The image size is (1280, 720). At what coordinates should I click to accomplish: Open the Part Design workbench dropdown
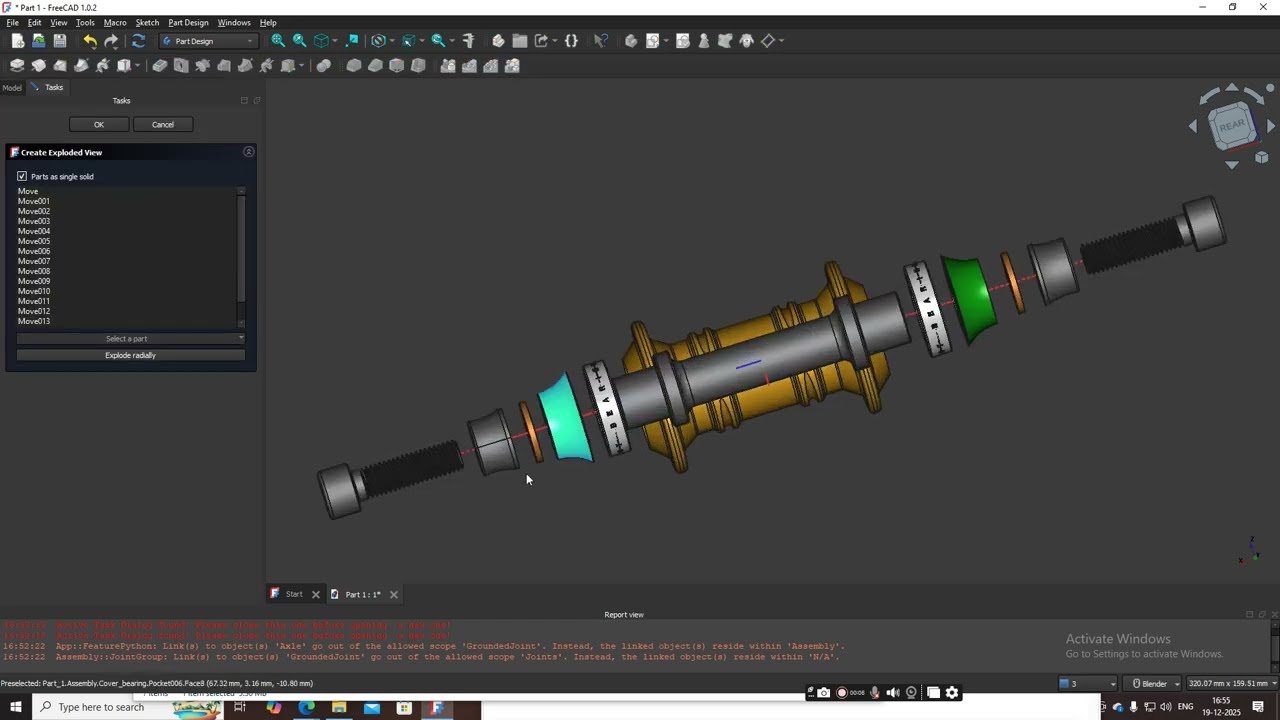pos(209,41)
